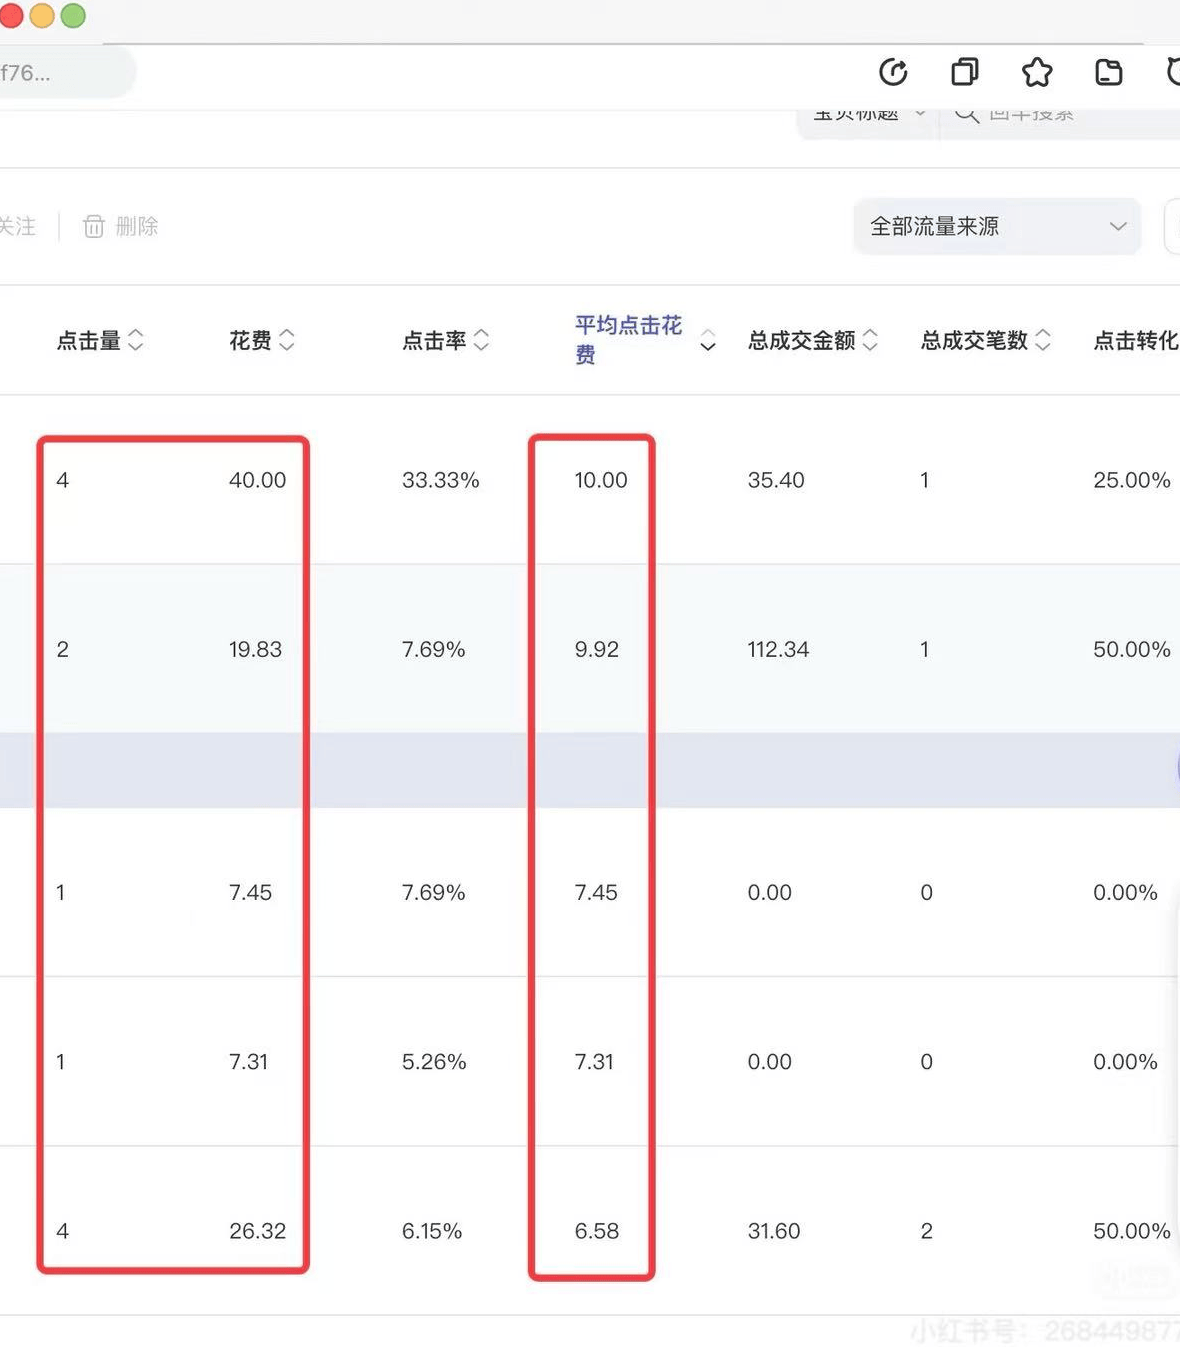
Task: Open the 全部流量来源 dropdown
Action: [997, 227]
